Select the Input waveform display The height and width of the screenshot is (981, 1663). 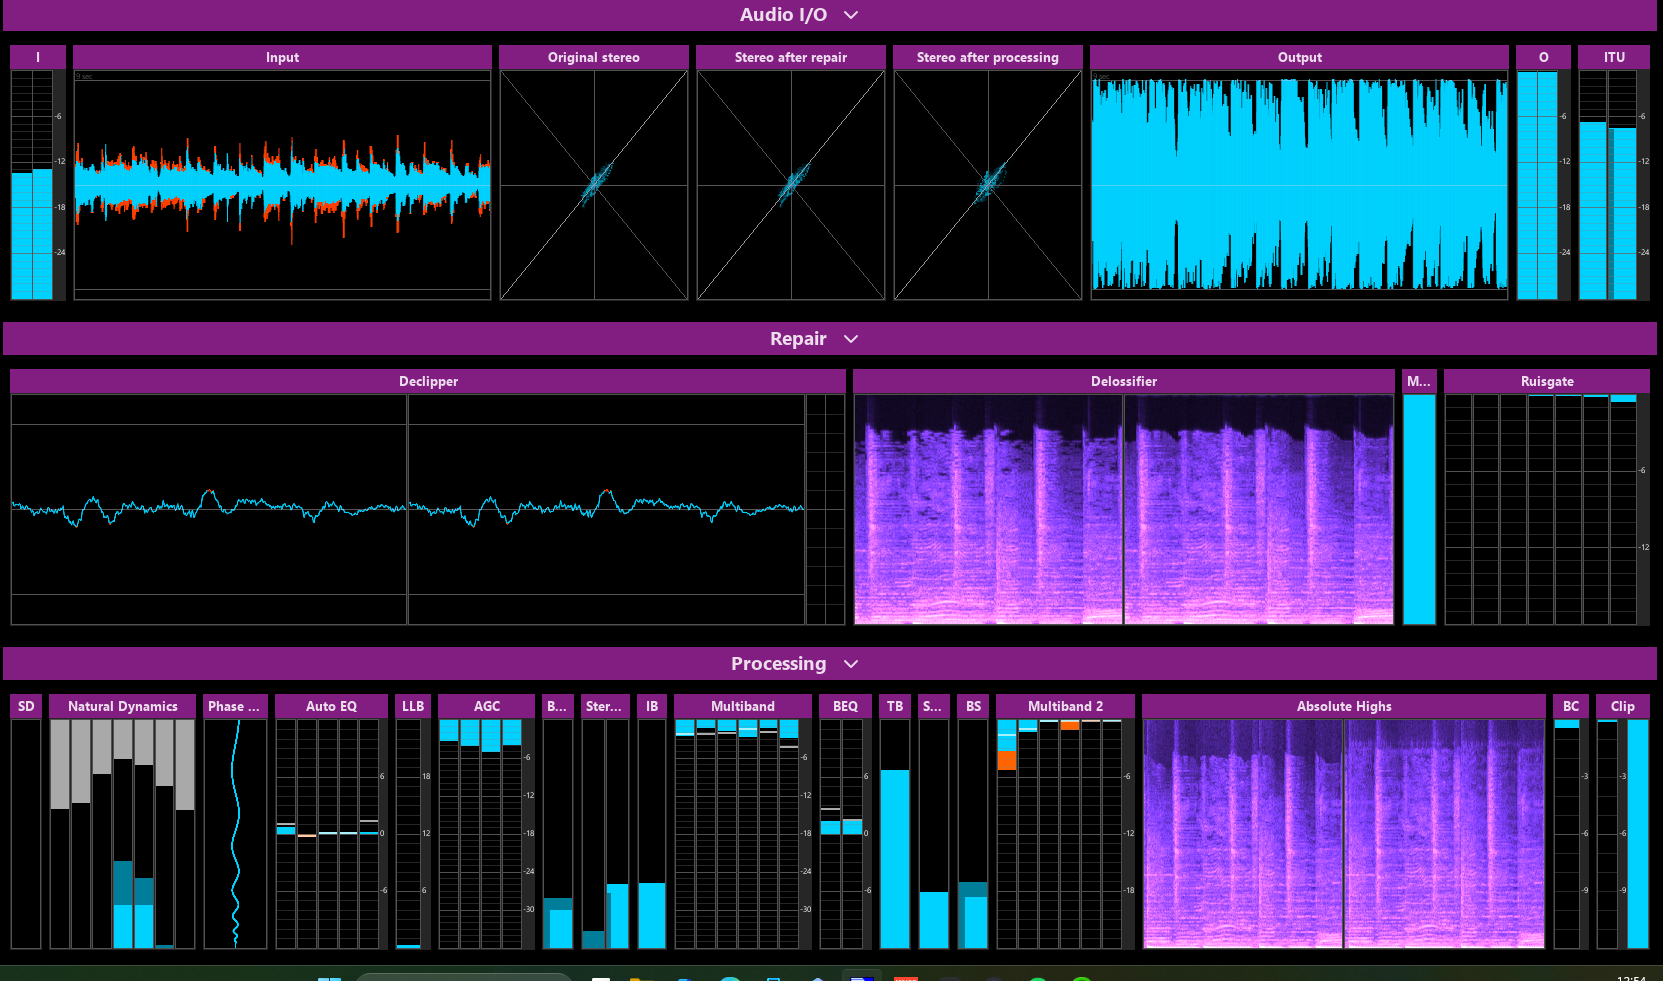282,185
